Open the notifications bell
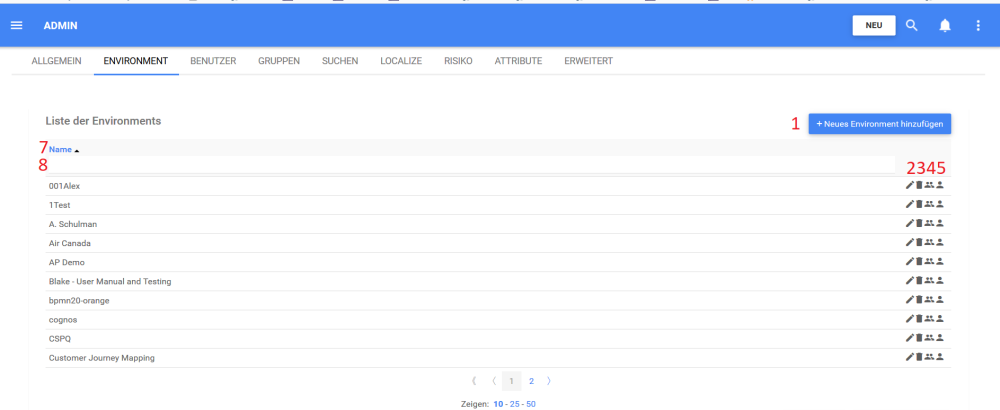1000x410 pixels. (945, 26)
